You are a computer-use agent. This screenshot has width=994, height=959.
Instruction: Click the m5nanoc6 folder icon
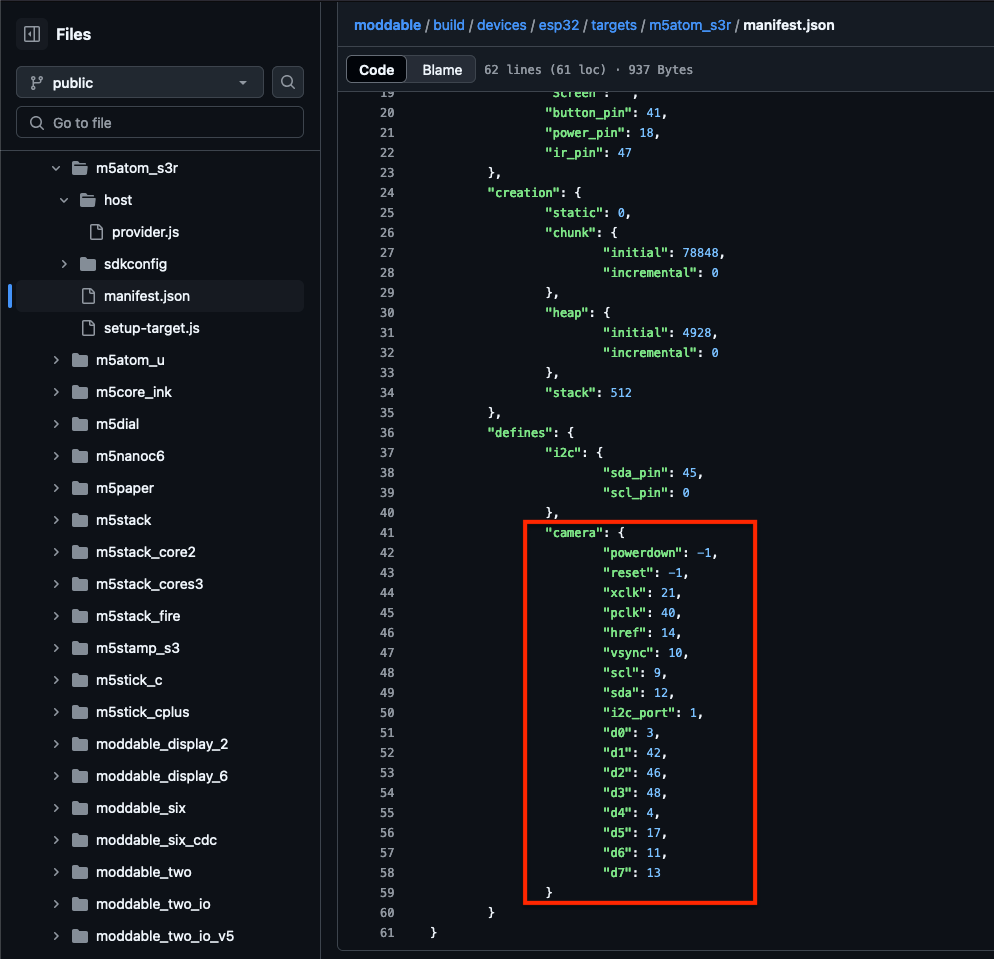point(80,456)
